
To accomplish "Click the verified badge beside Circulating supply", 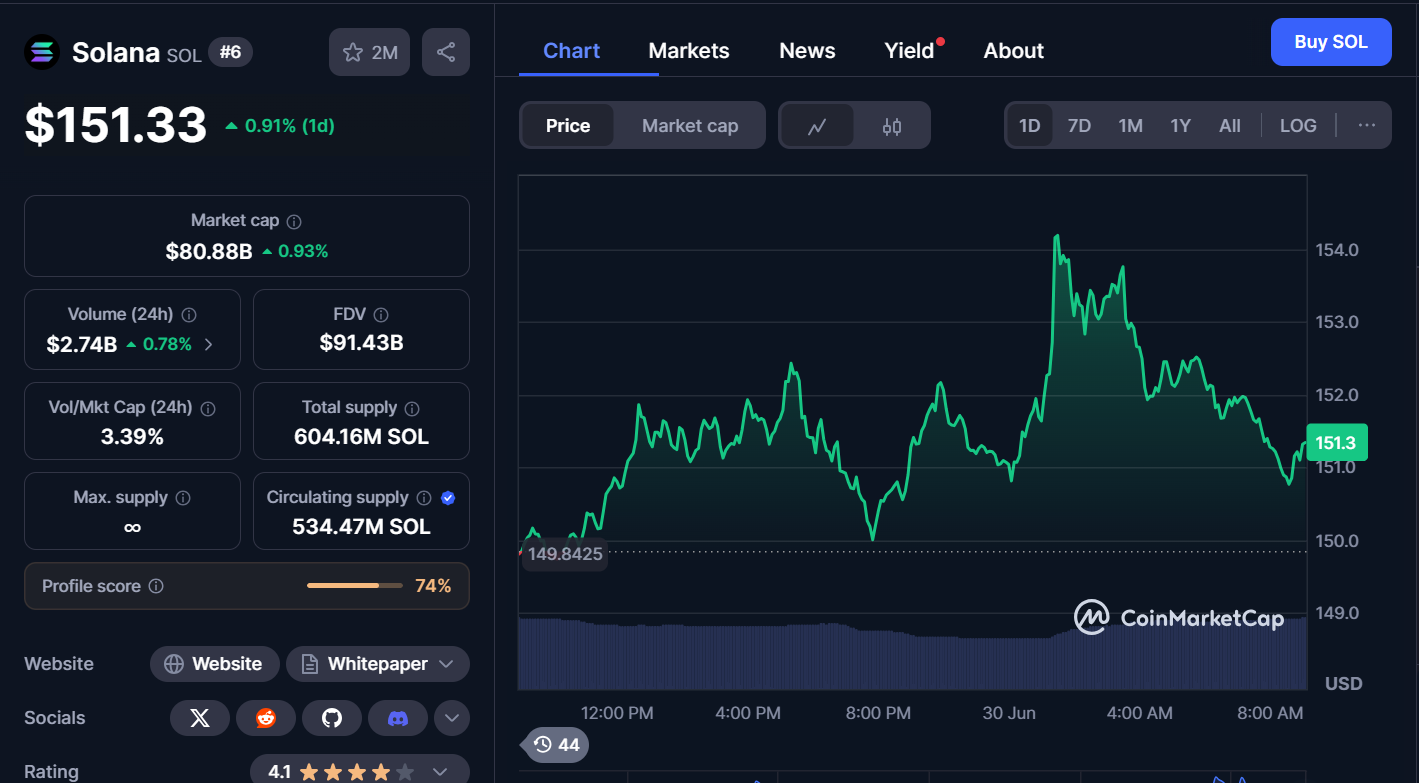I will point(448,498).
